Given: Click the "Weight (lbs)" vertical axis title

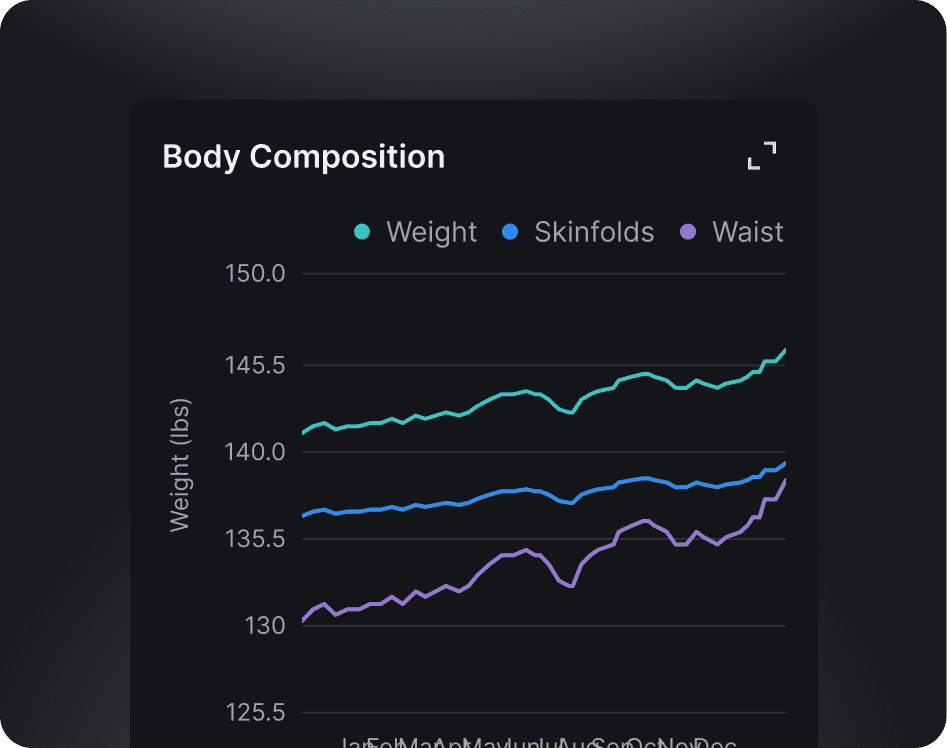Looking at the screenshot, I should point(180,465).
